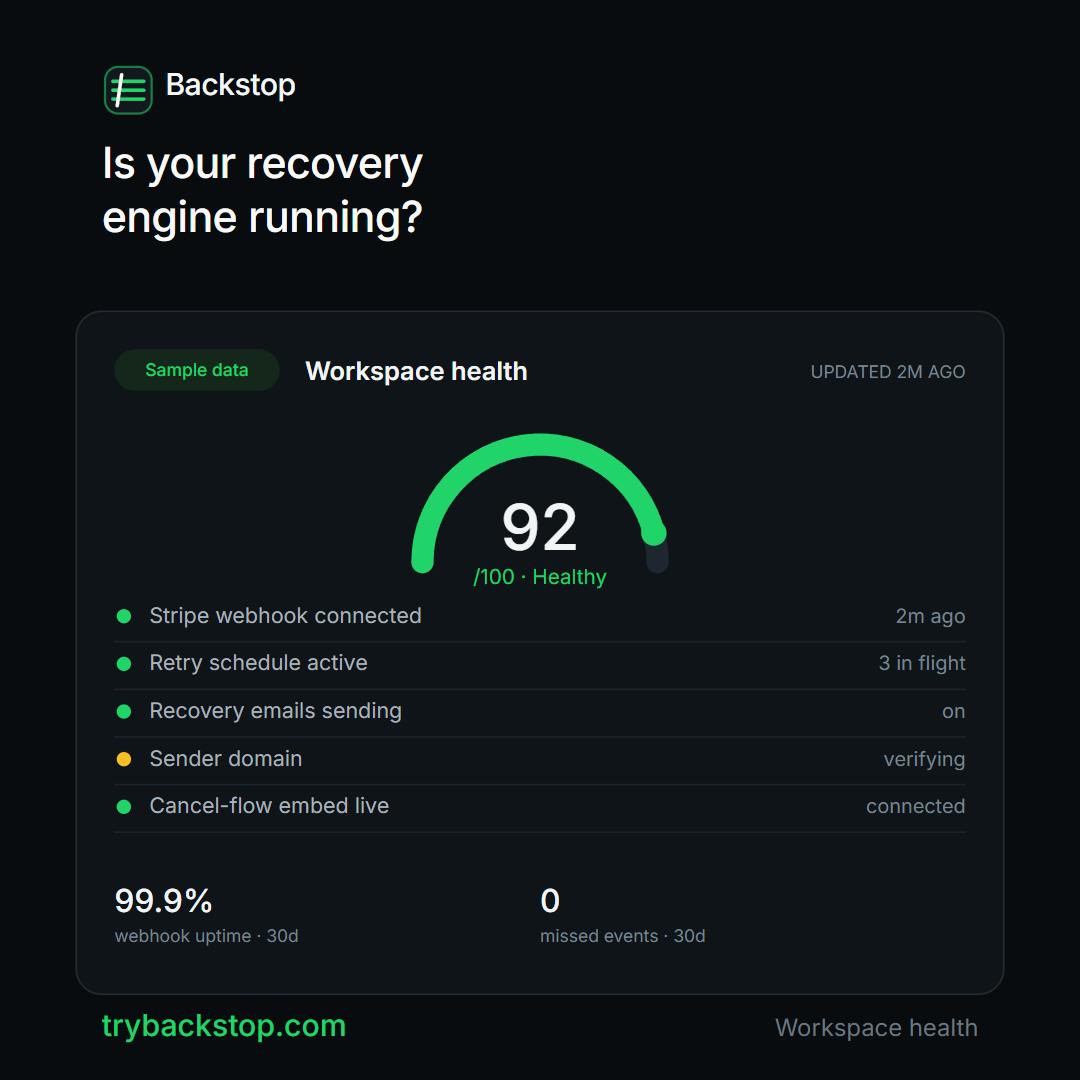The height and width of the screenshot is (1080, 1080).
Task: Click the "missed events · 30d" label
Action: click(623, 936)
